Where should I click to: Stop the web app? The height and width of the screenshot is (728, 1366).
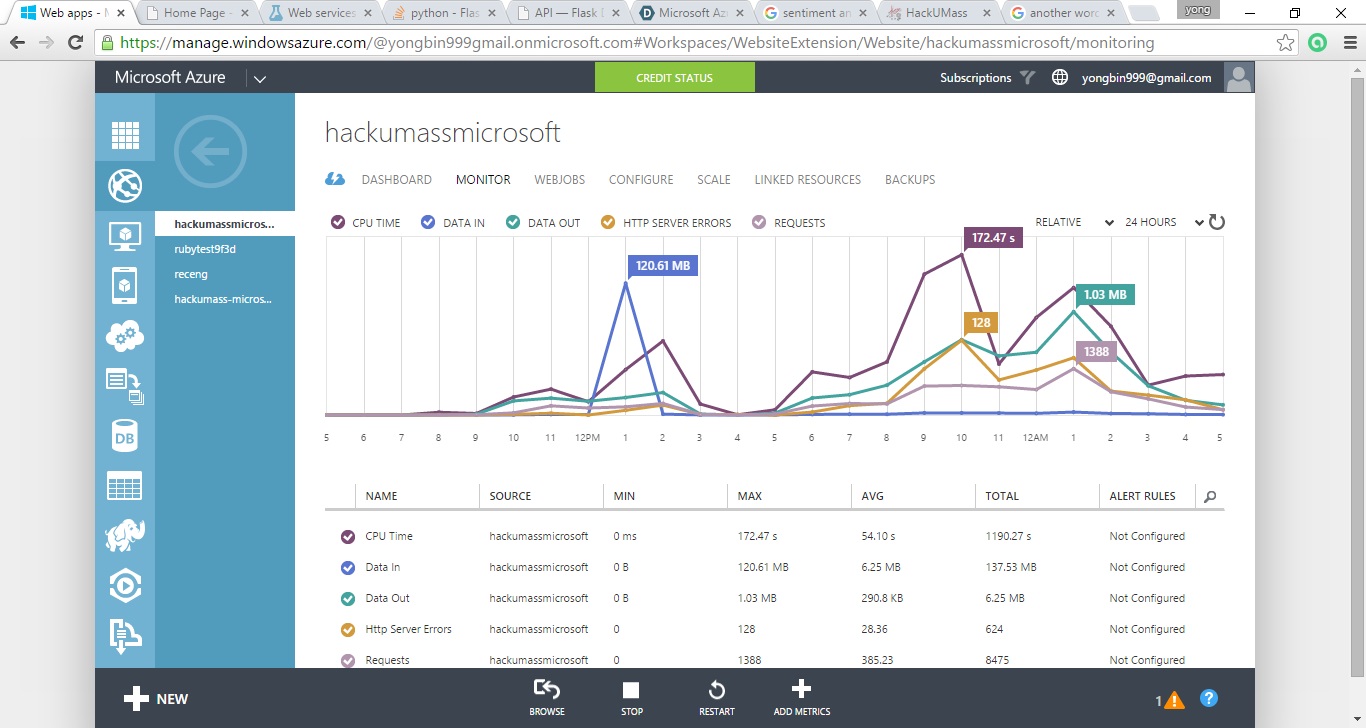coord(632,698)
